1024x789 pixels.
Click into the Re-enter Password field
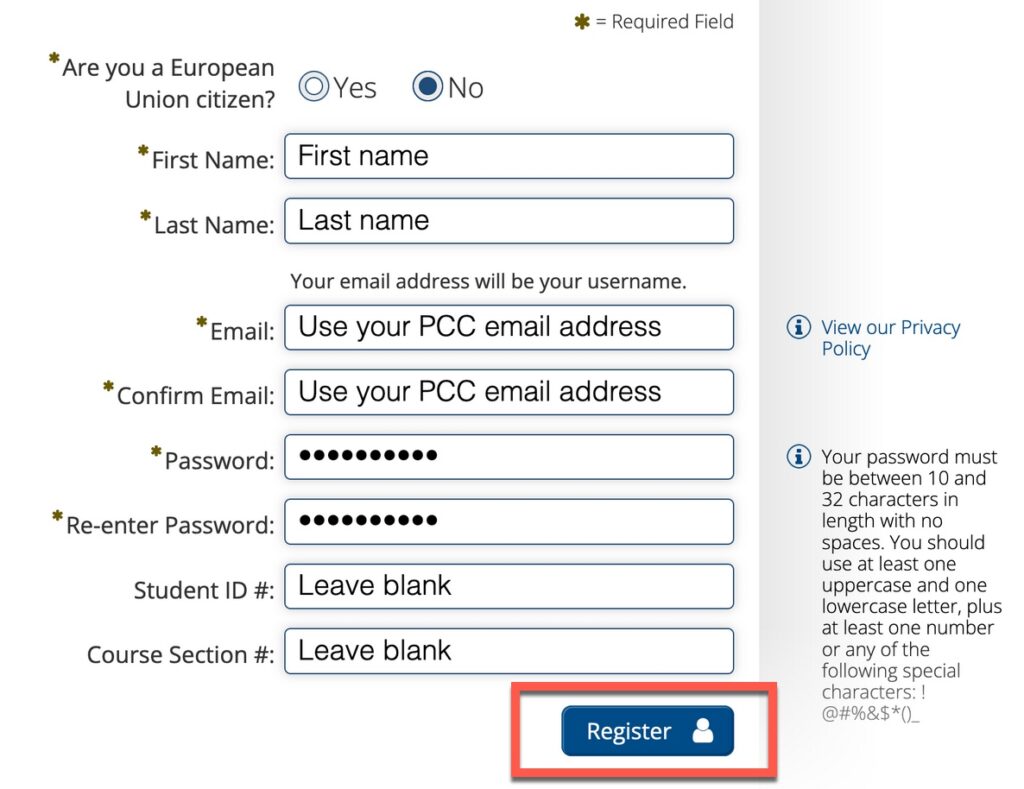point(508,521)
